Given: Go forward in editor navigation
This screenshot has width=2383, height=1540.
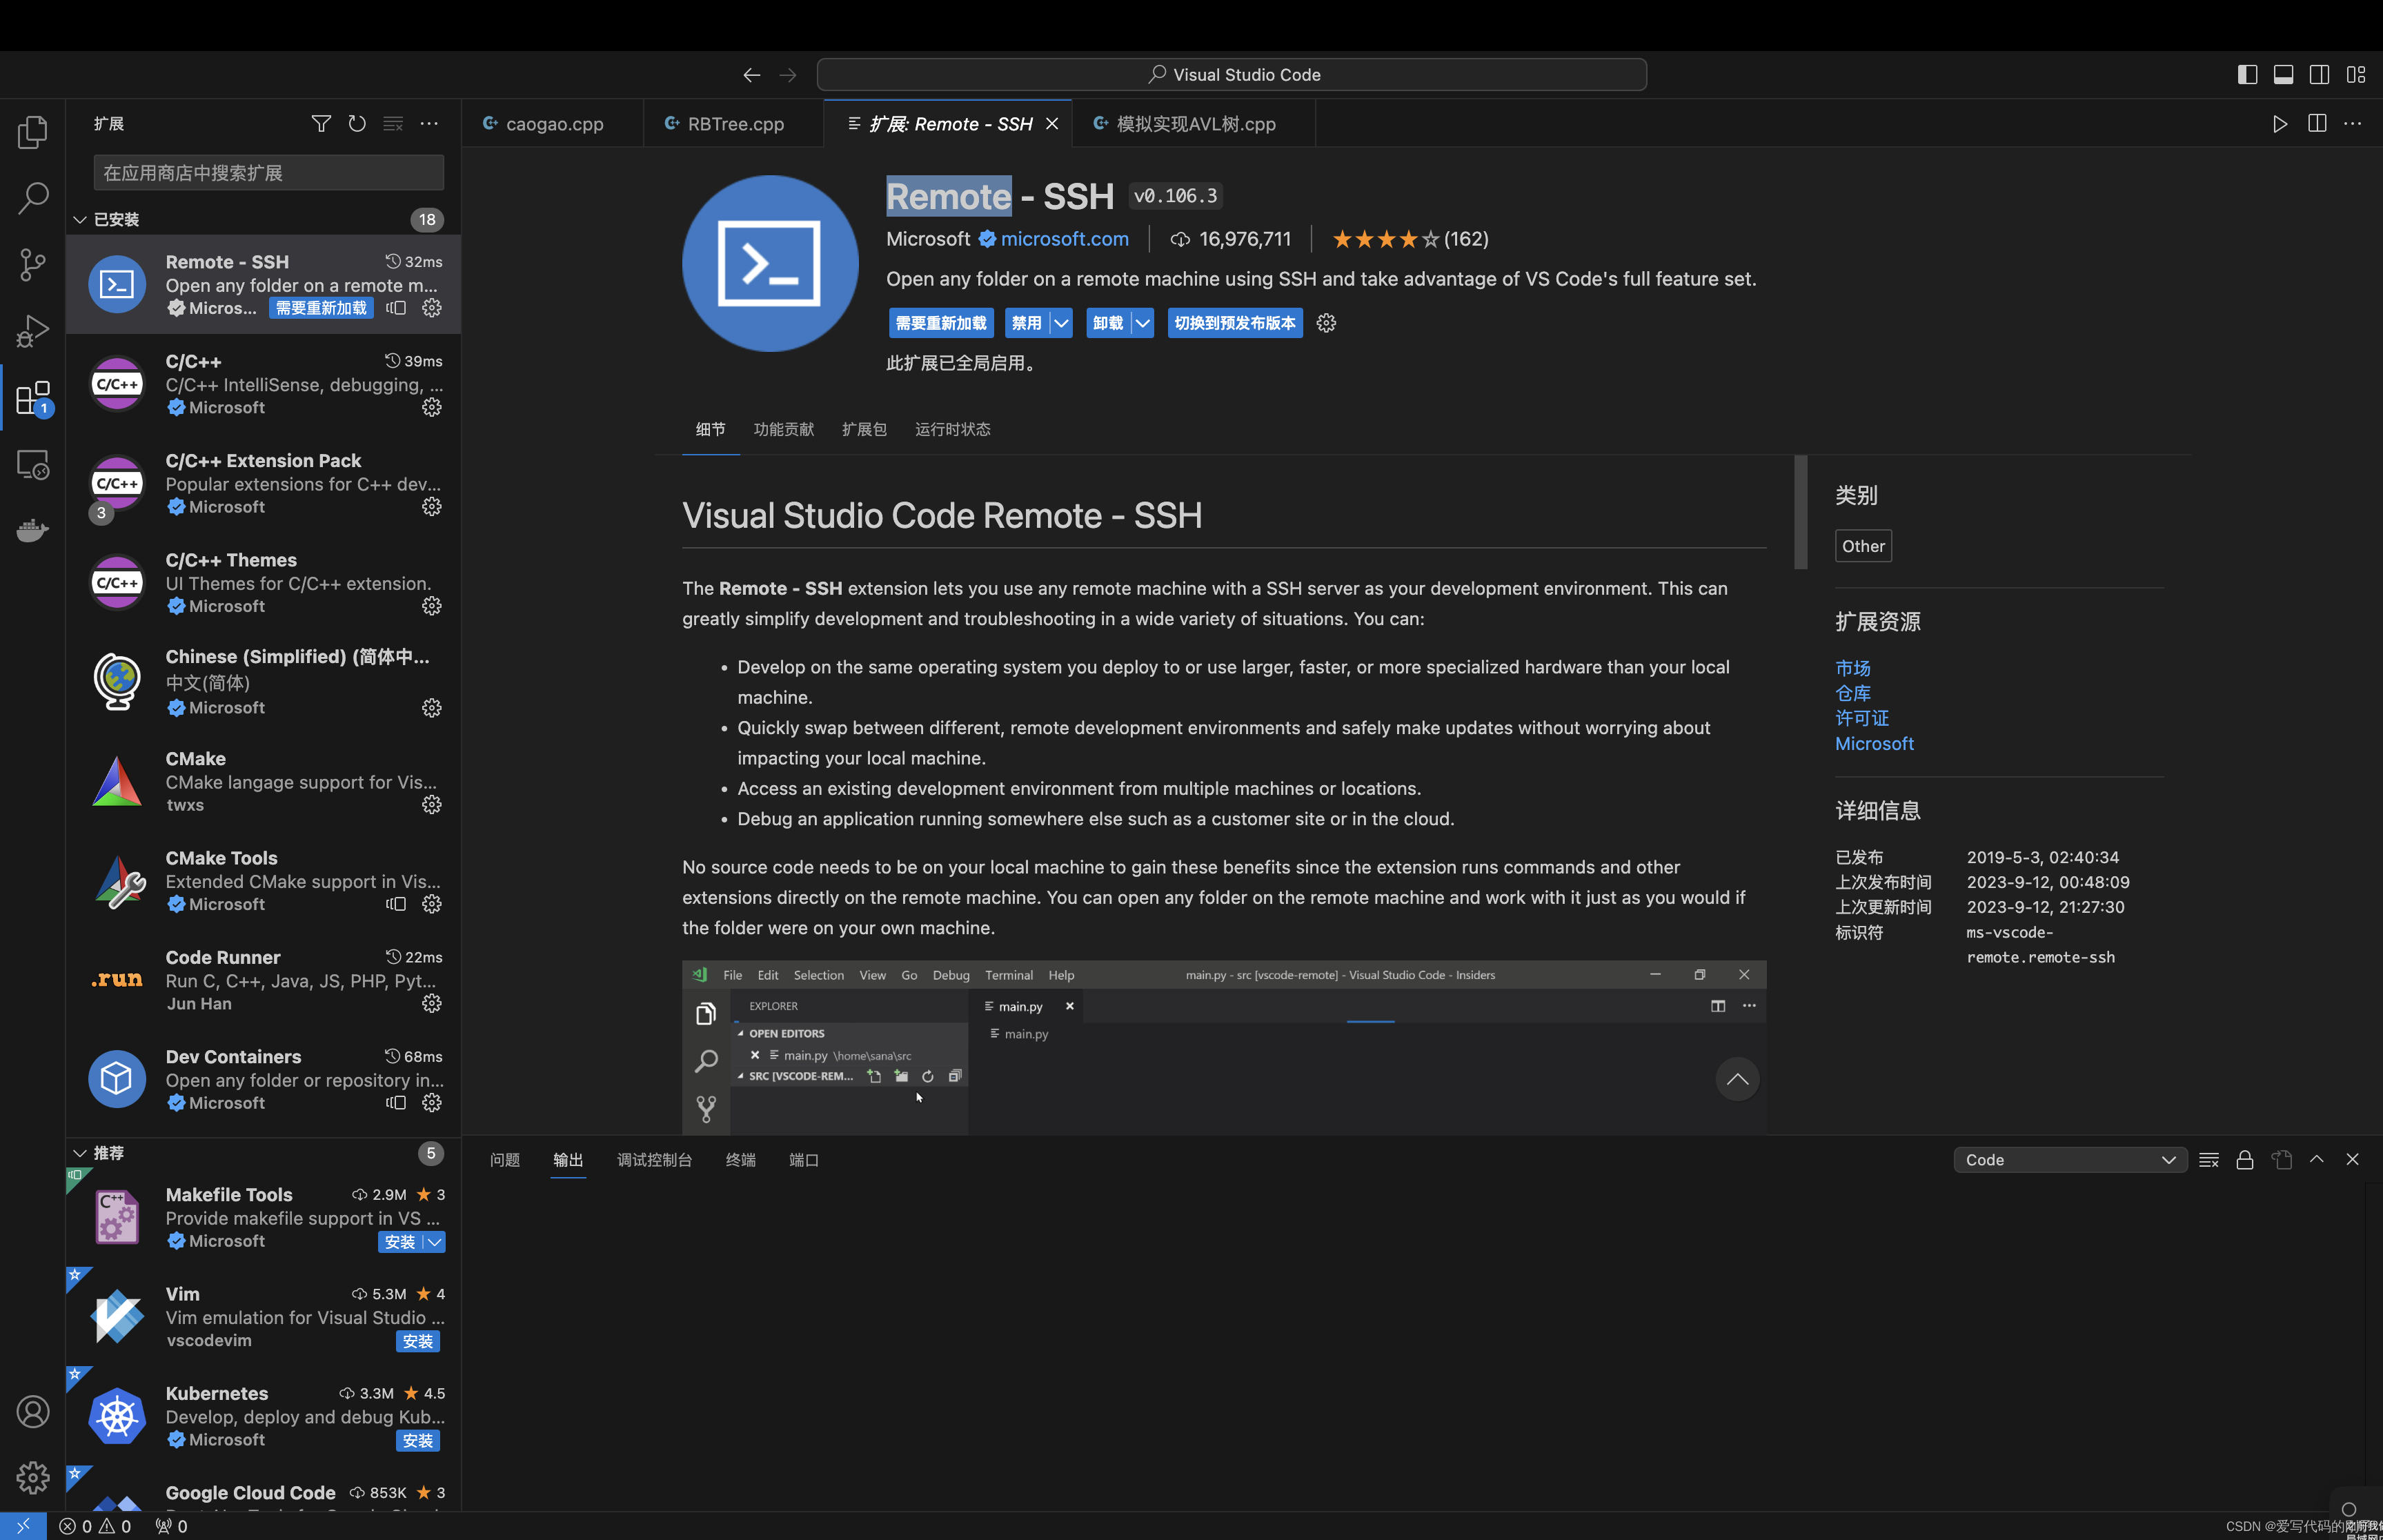Looking at the screenshot, I should pos(788,75).
